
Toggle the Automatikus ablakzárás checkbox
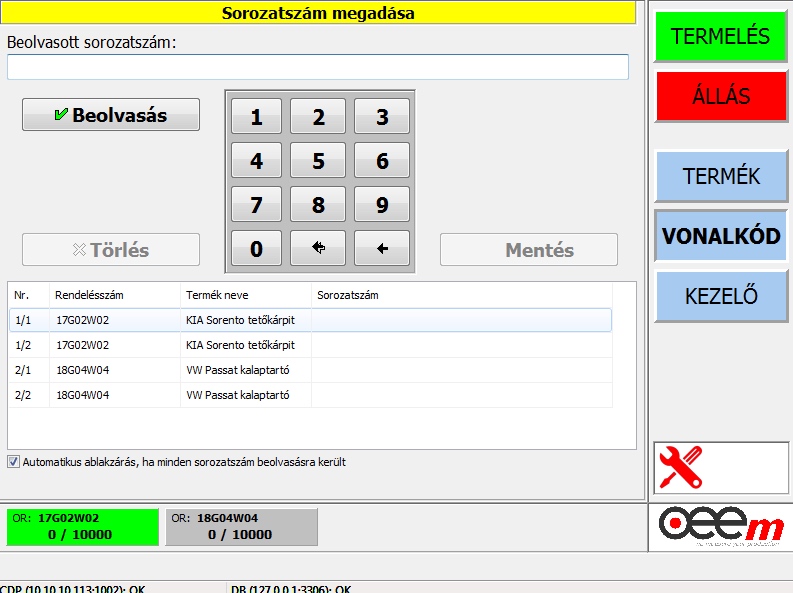pyautogui.click(x=13, y=462)
